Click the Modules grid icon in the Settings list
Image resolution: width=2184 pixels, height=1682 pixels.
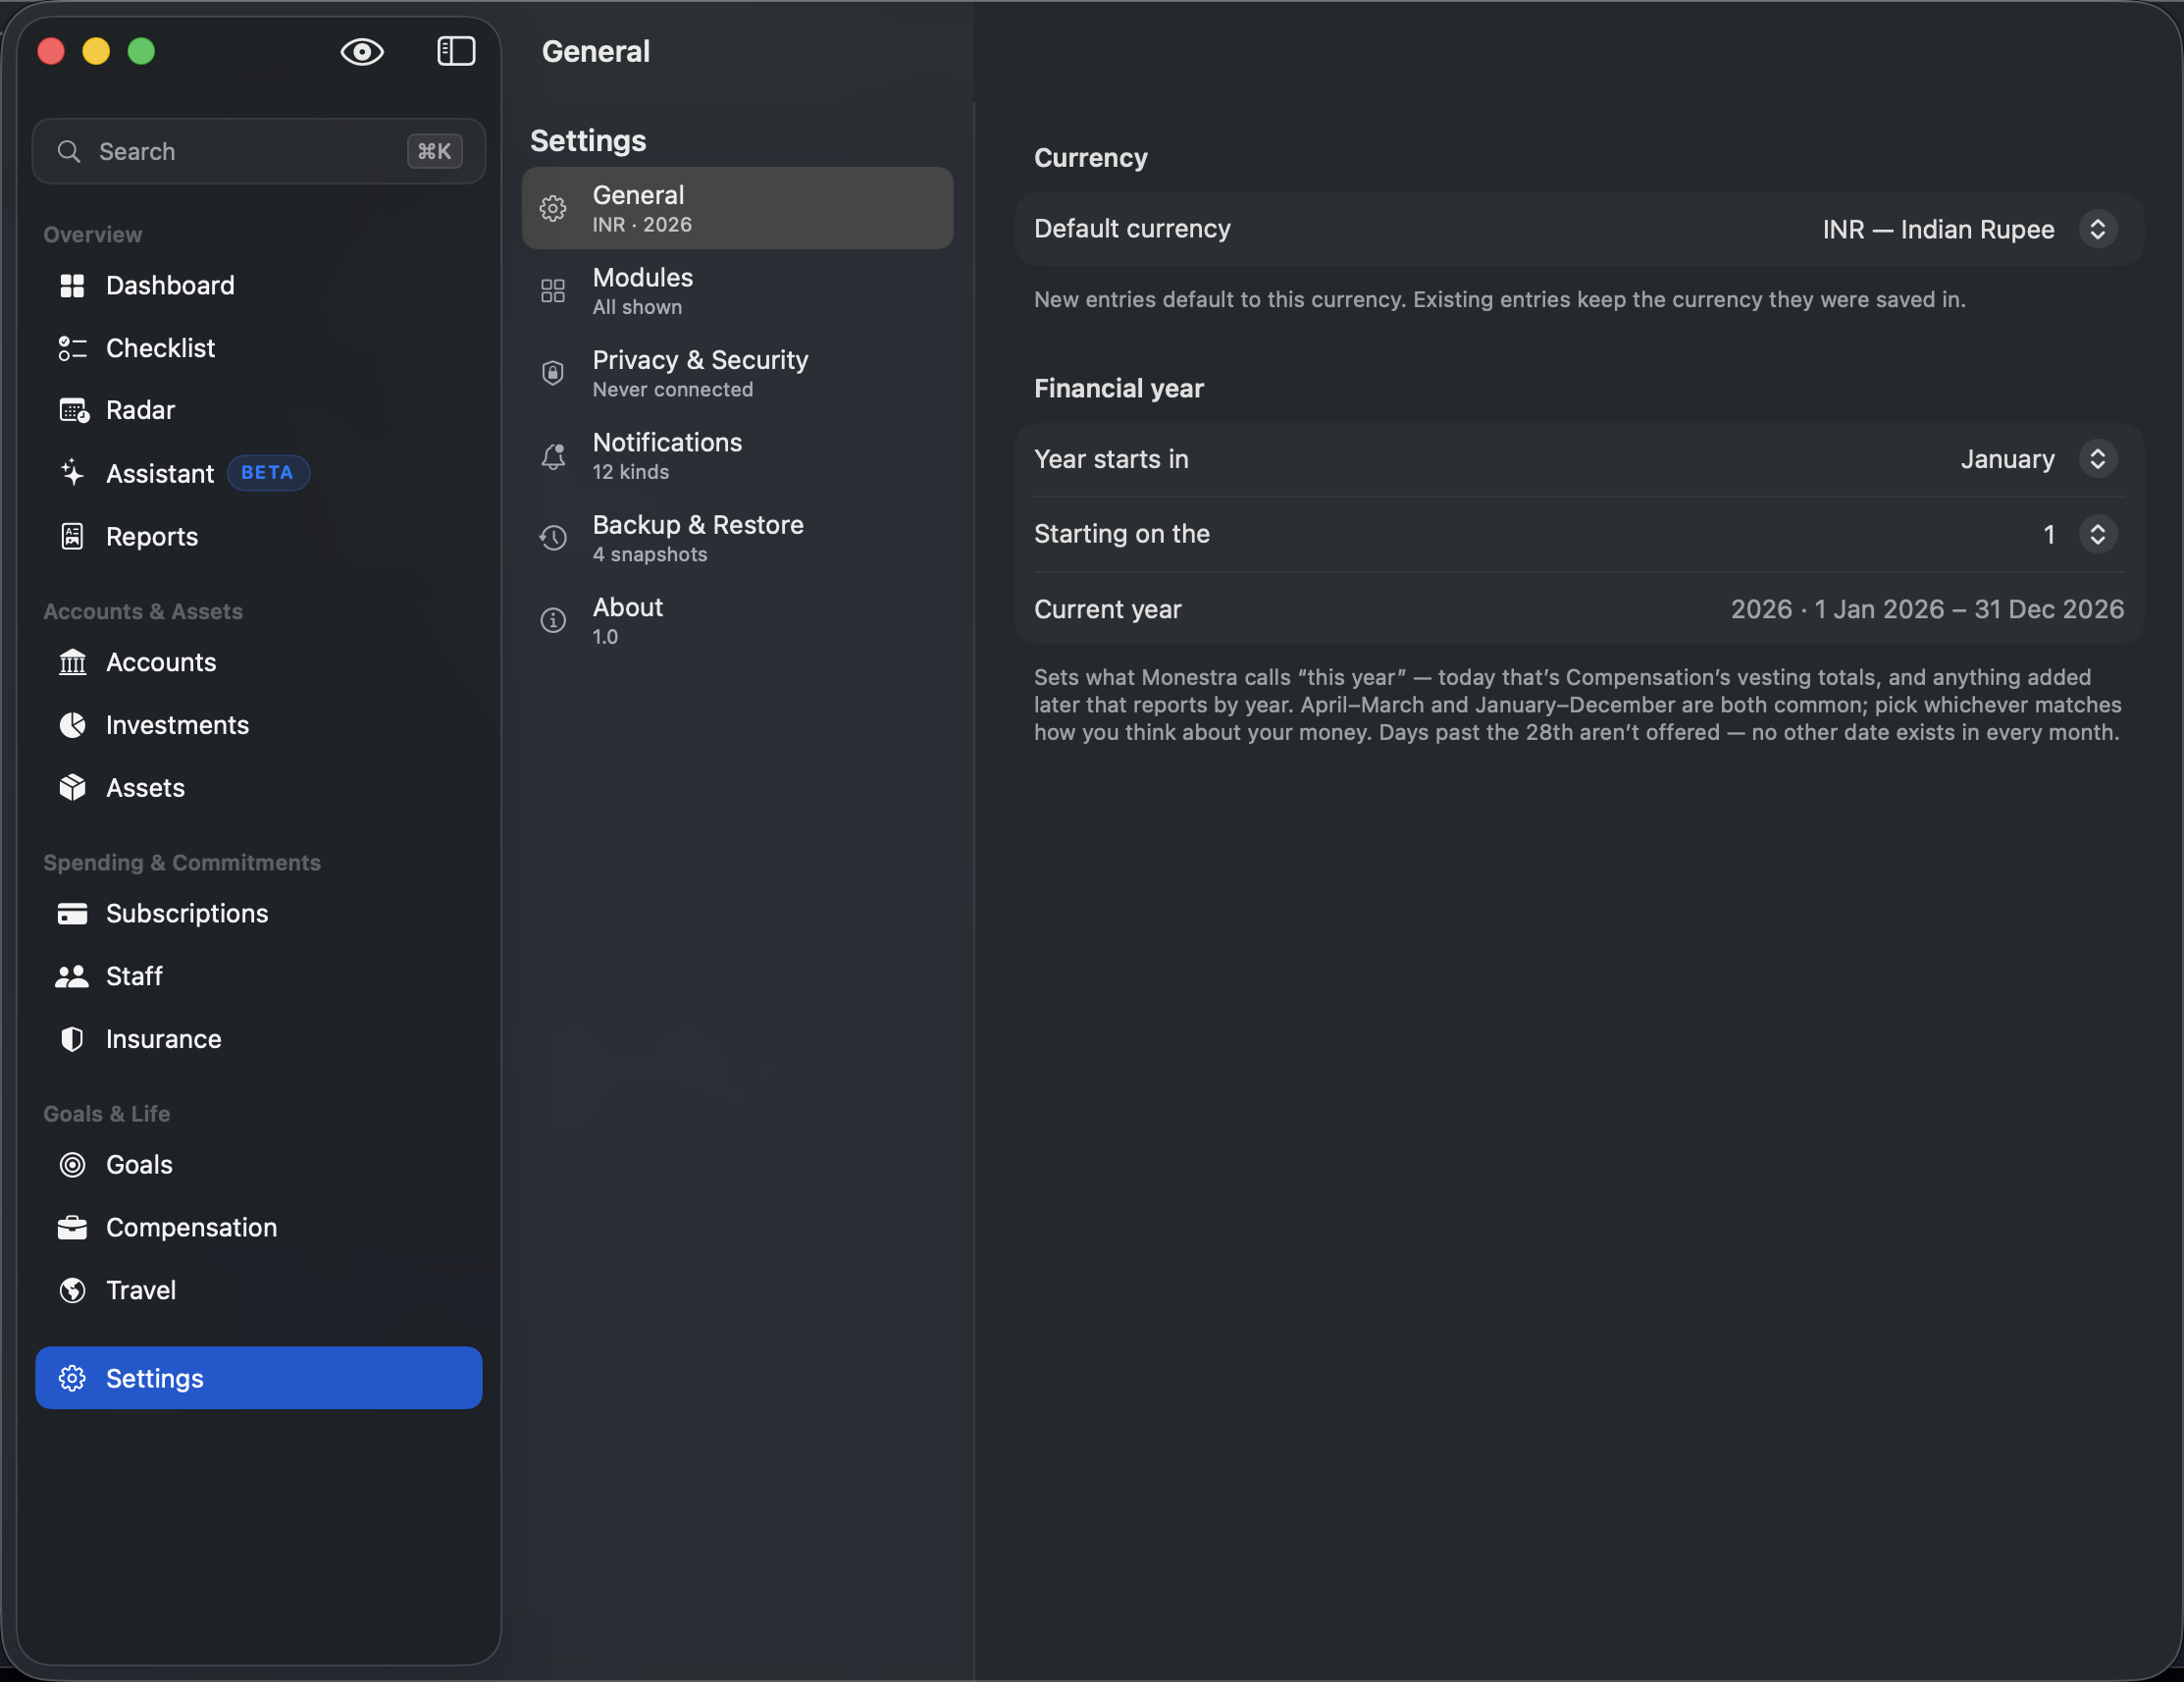click(x=553, y=291)
